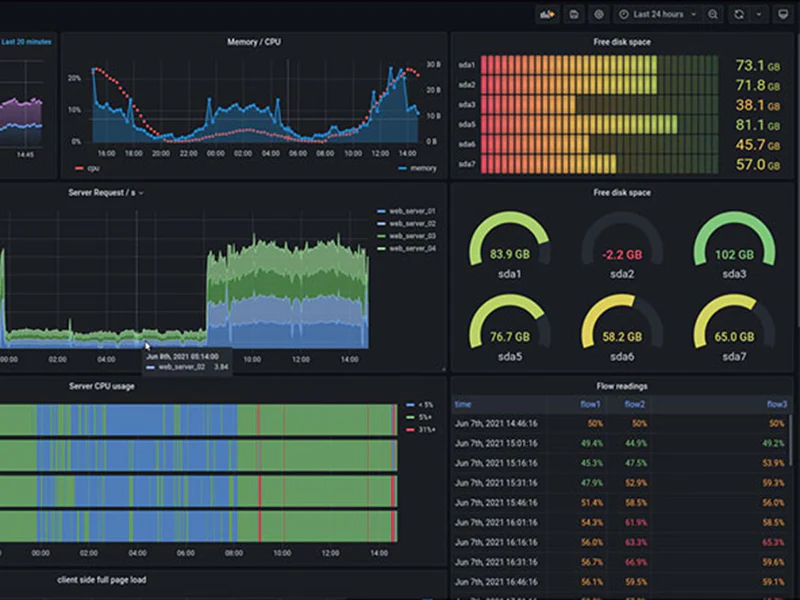
Task: Click the cycle view mode monitor icon
Action: point(783,14)
